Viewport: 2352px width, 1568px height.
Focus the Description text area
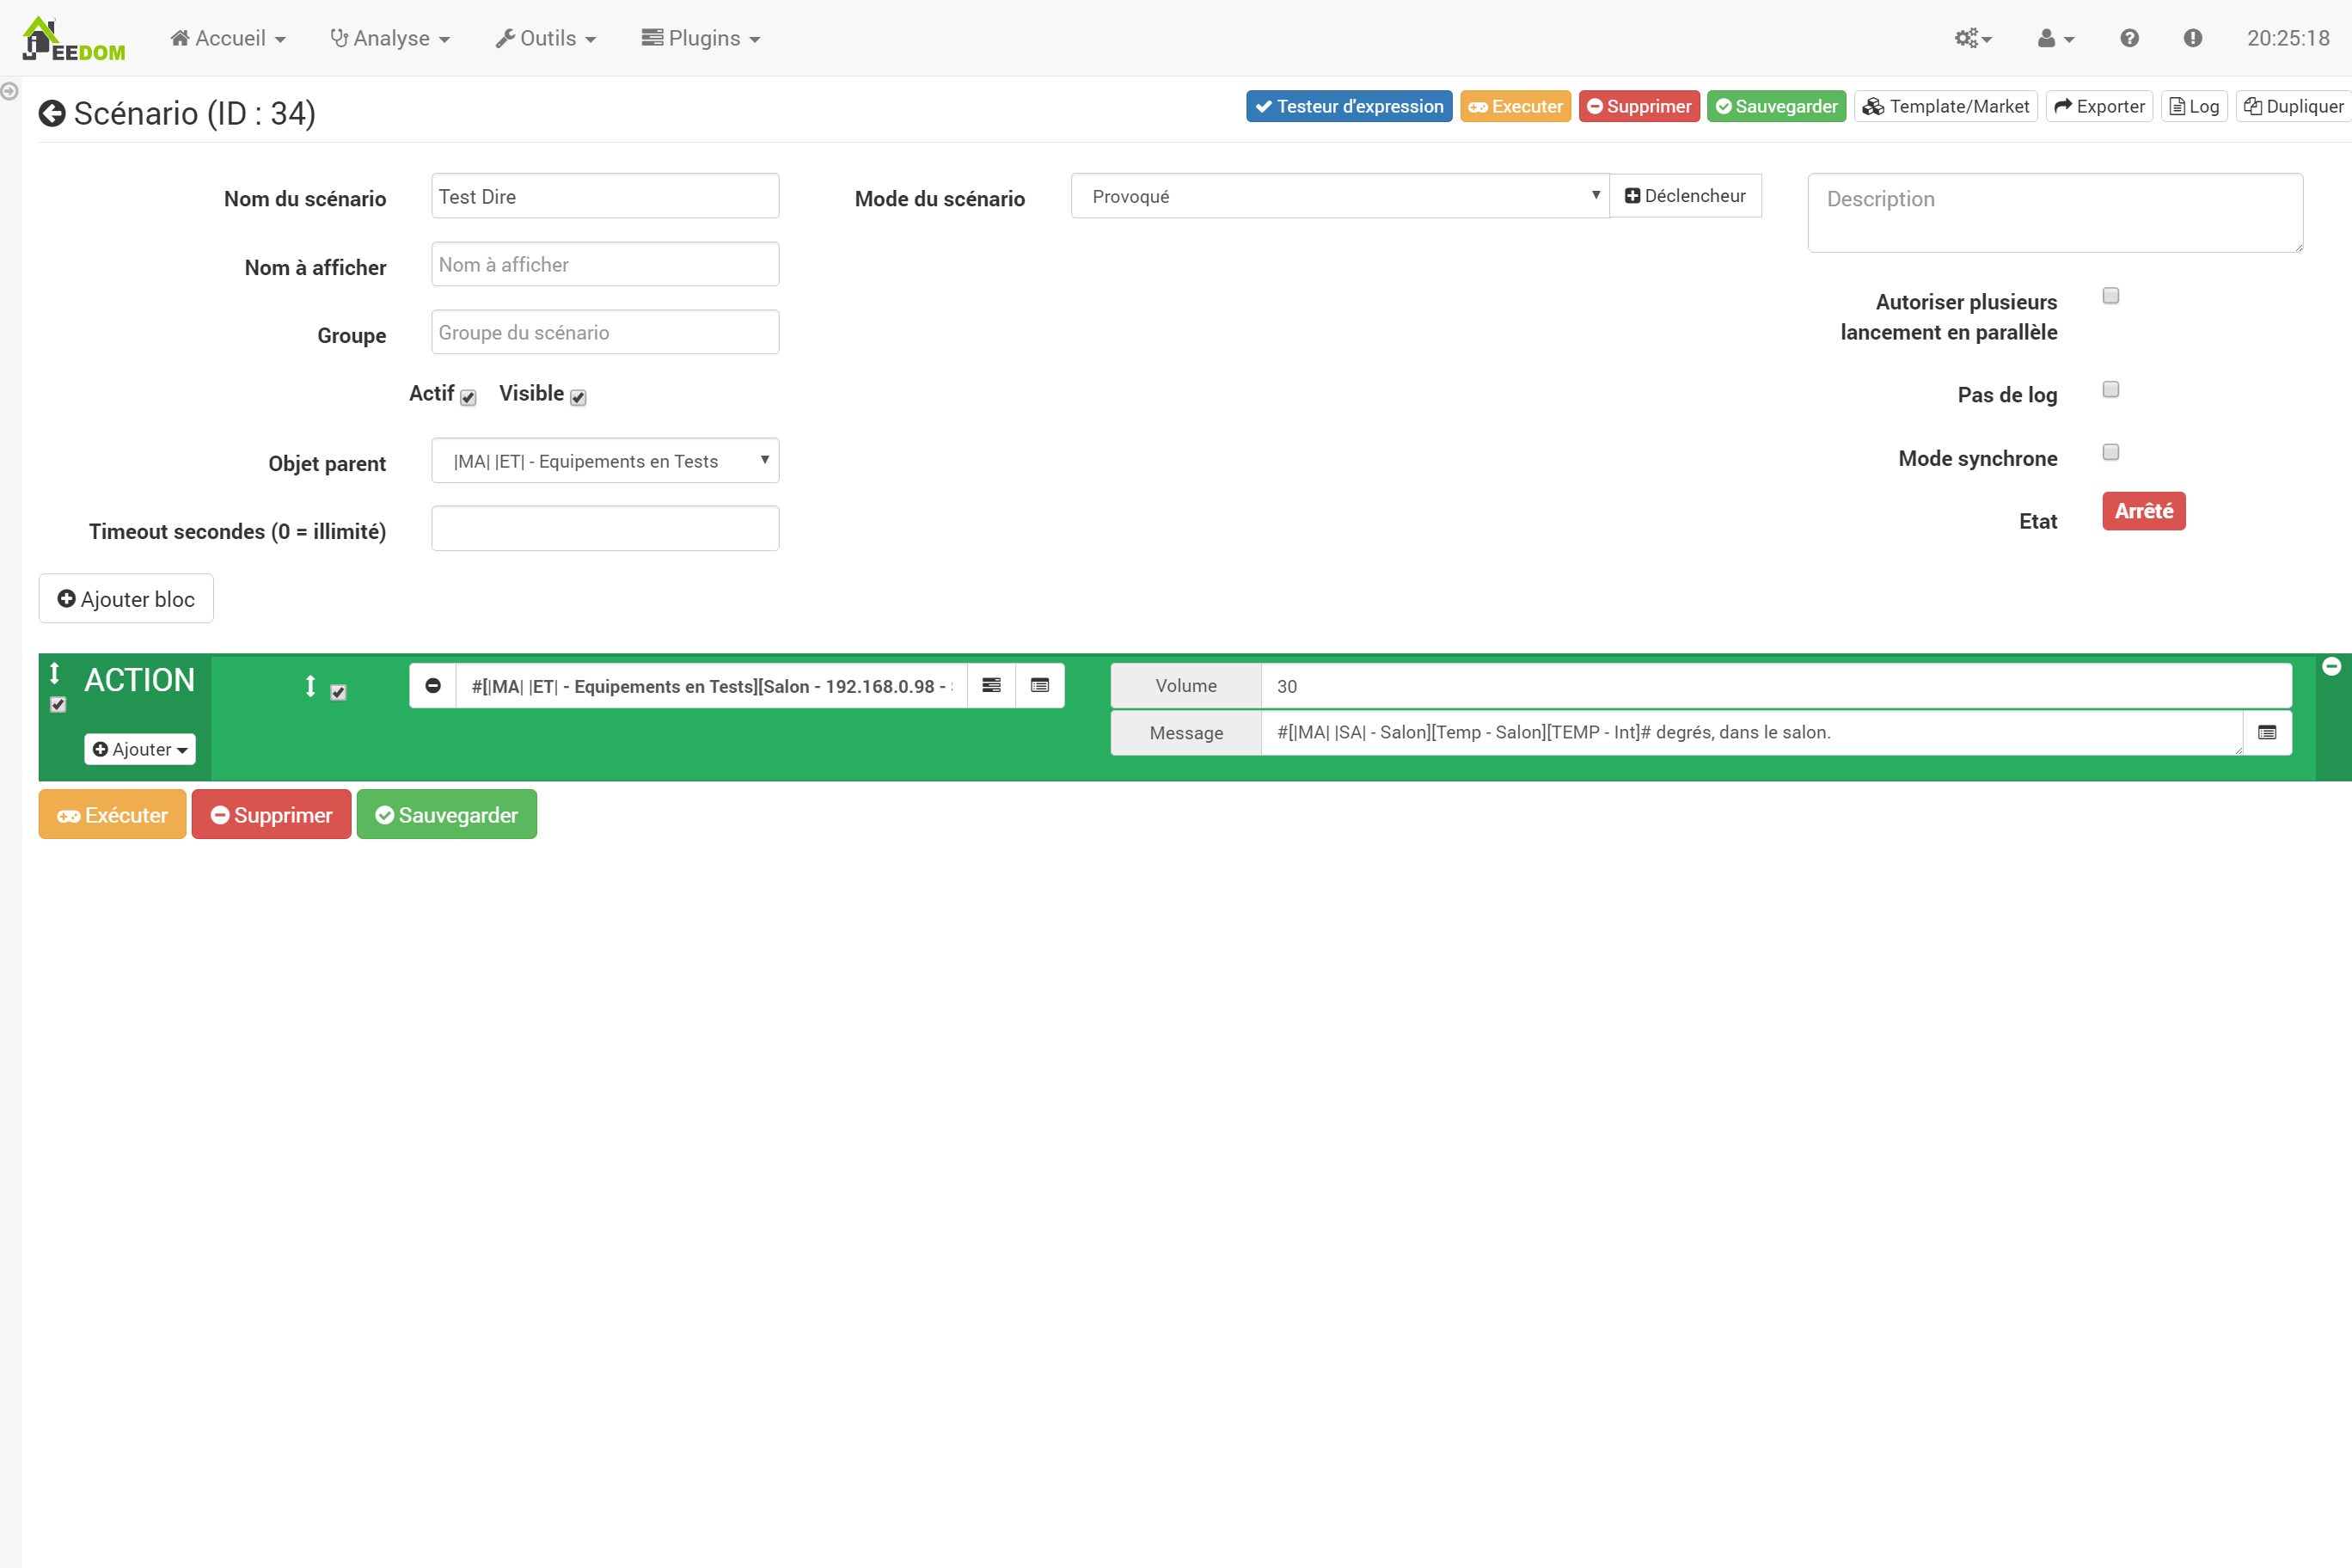2055,213
